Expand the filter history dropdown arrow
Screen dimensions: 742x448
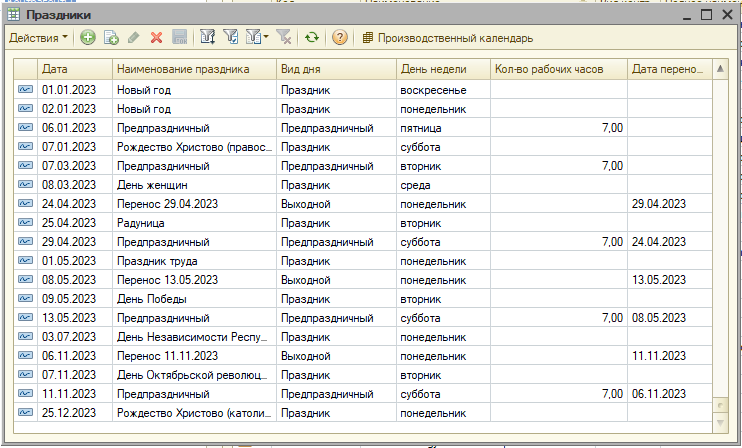(266, 38)
